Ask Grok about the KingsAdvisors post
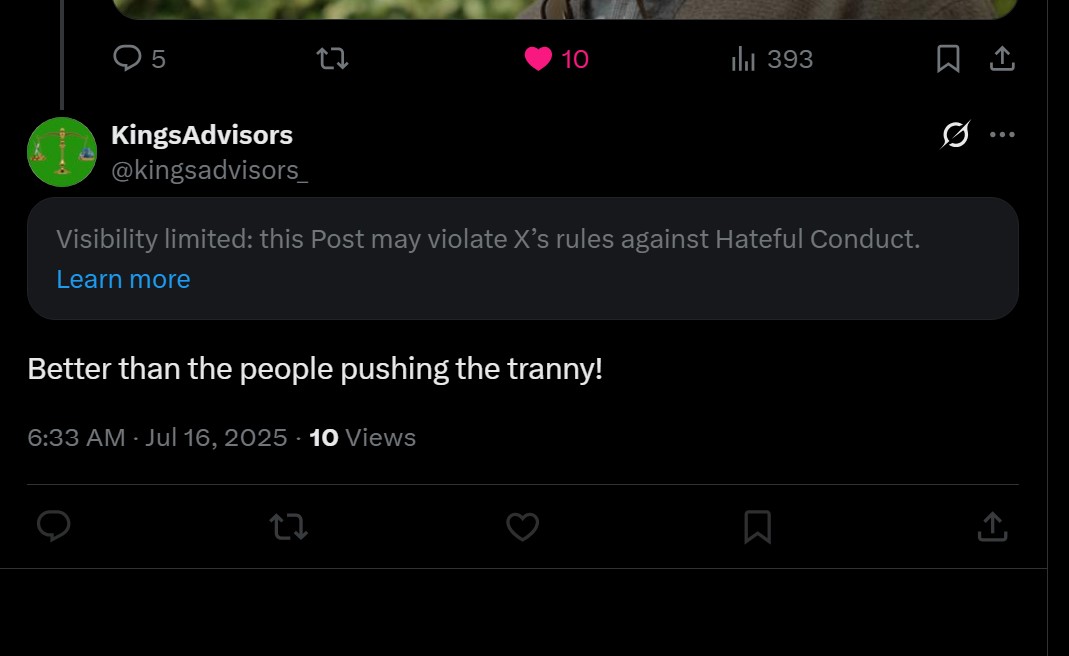The width and height of the screenshot is (1069, 656). (955, 134)
